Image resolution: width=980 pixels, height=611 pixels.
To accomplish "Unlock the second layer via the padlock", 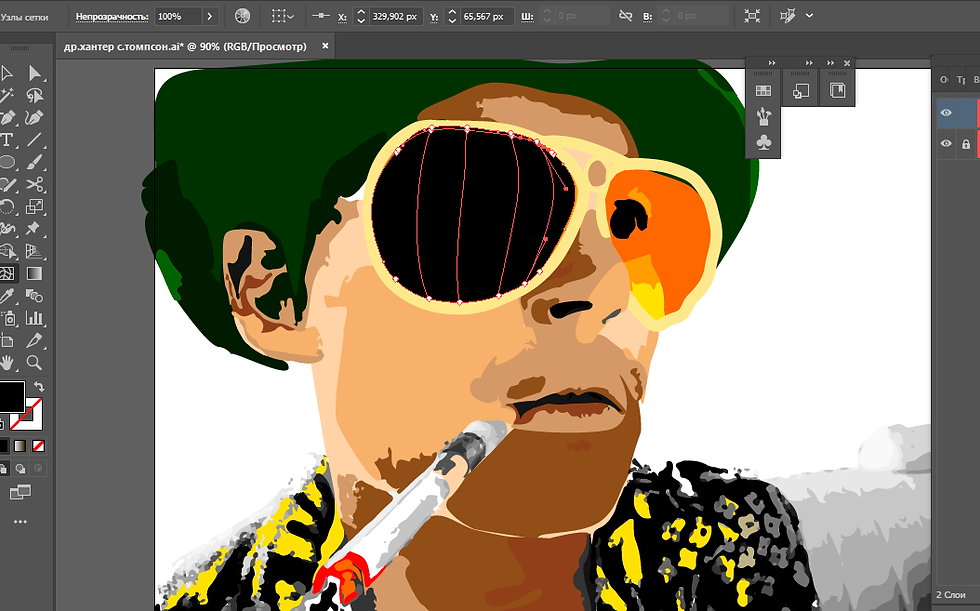I will (966, 144).
